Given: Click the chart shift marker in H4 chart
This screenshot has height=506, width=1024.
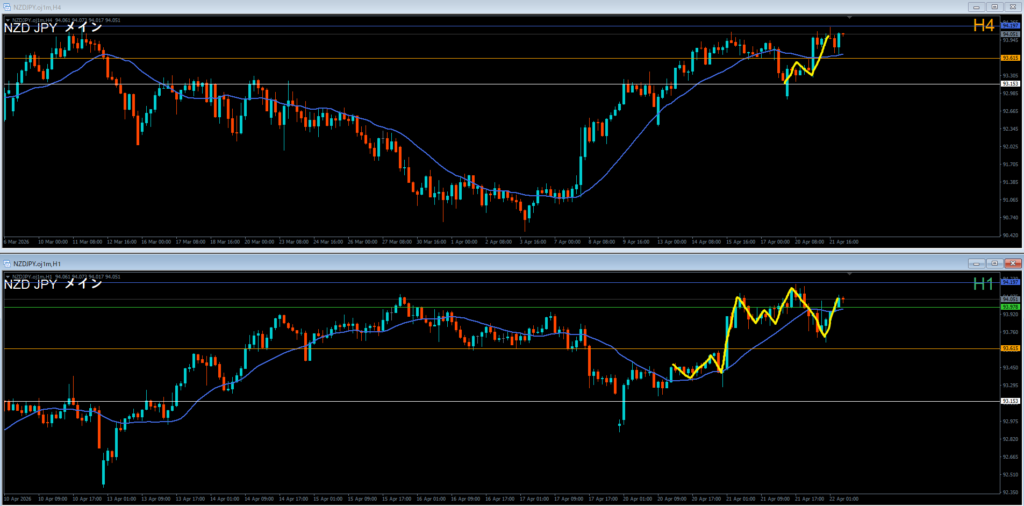Looking at the screenshot, I should [850, 18].
